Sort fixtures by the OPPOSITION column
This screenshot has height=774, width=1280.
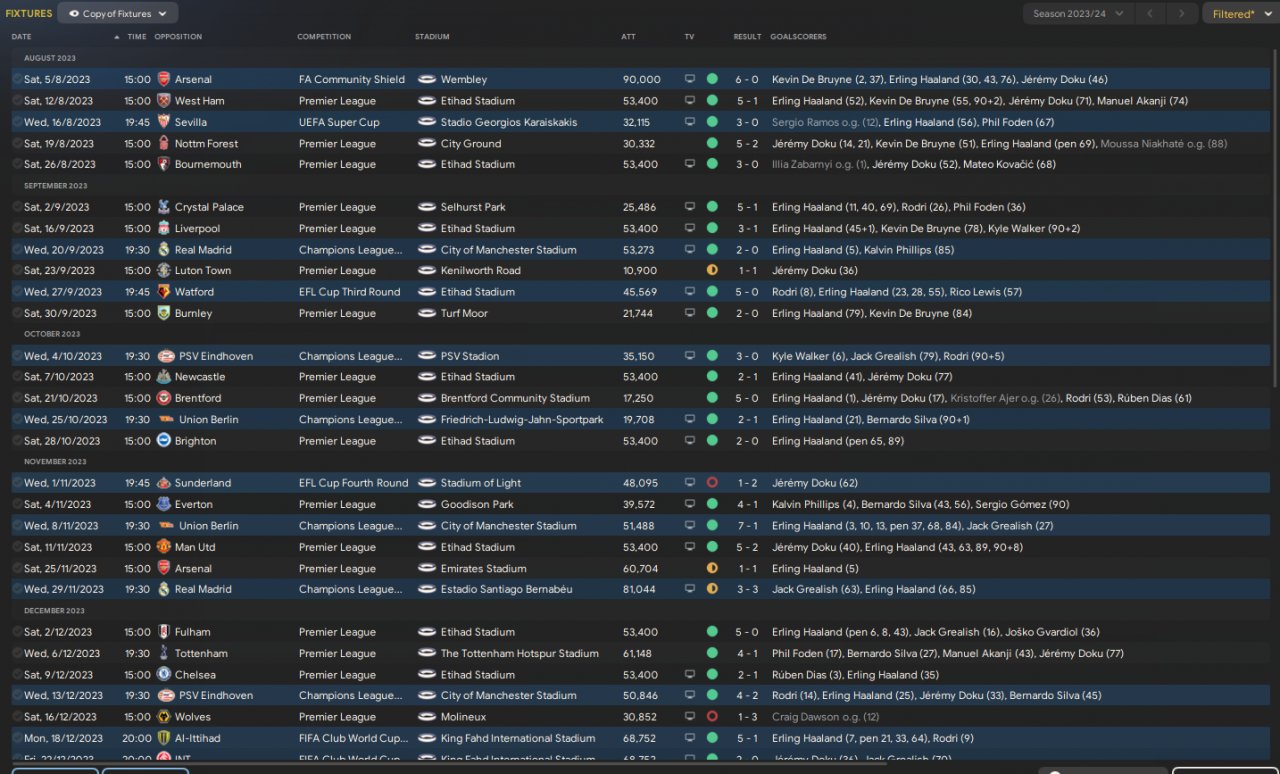178,37
